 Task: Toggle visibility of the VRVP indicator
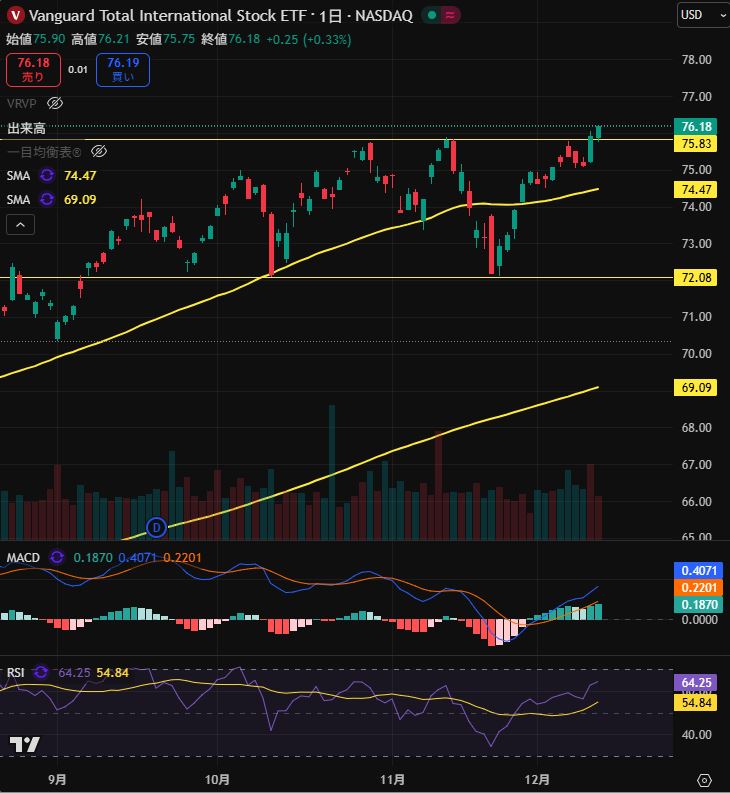(56, 103)
